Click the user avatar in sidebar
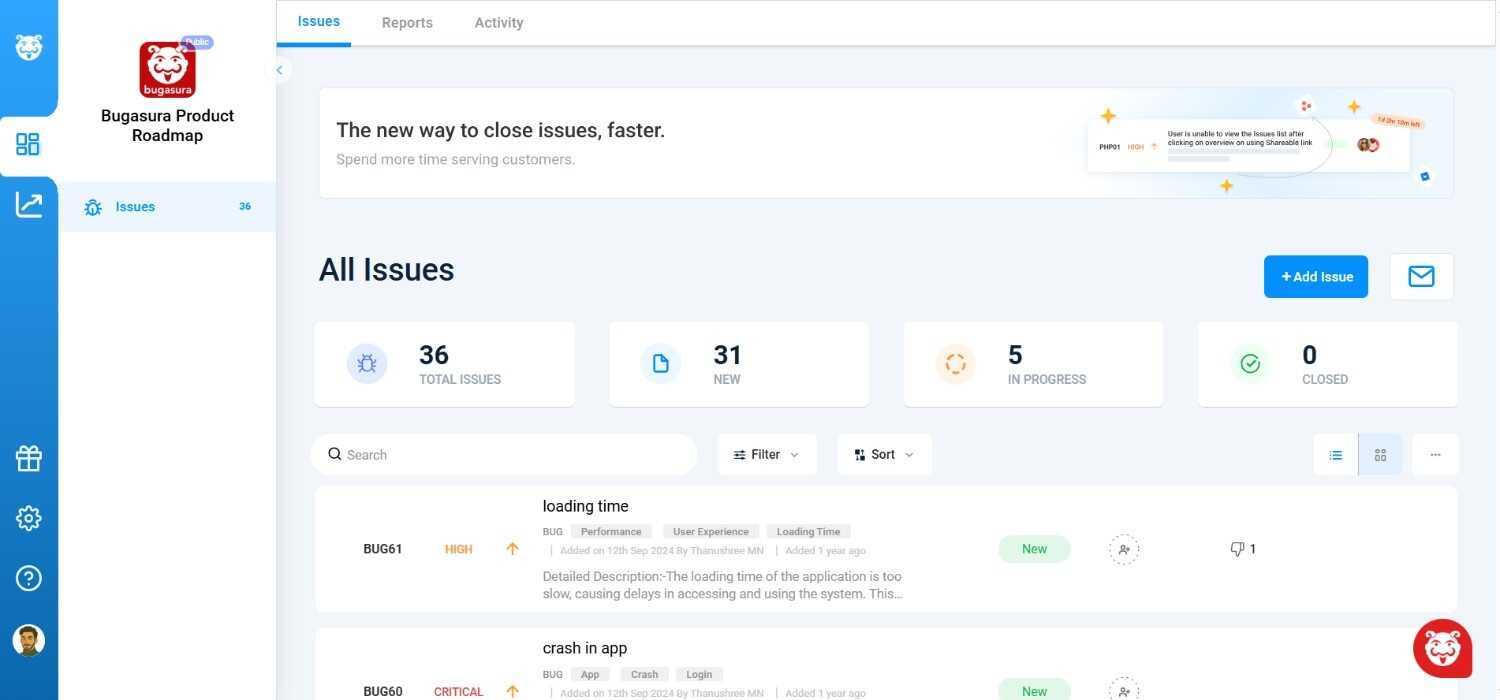The height and width of the screenshot is (700, 1500). pos(28,640)
